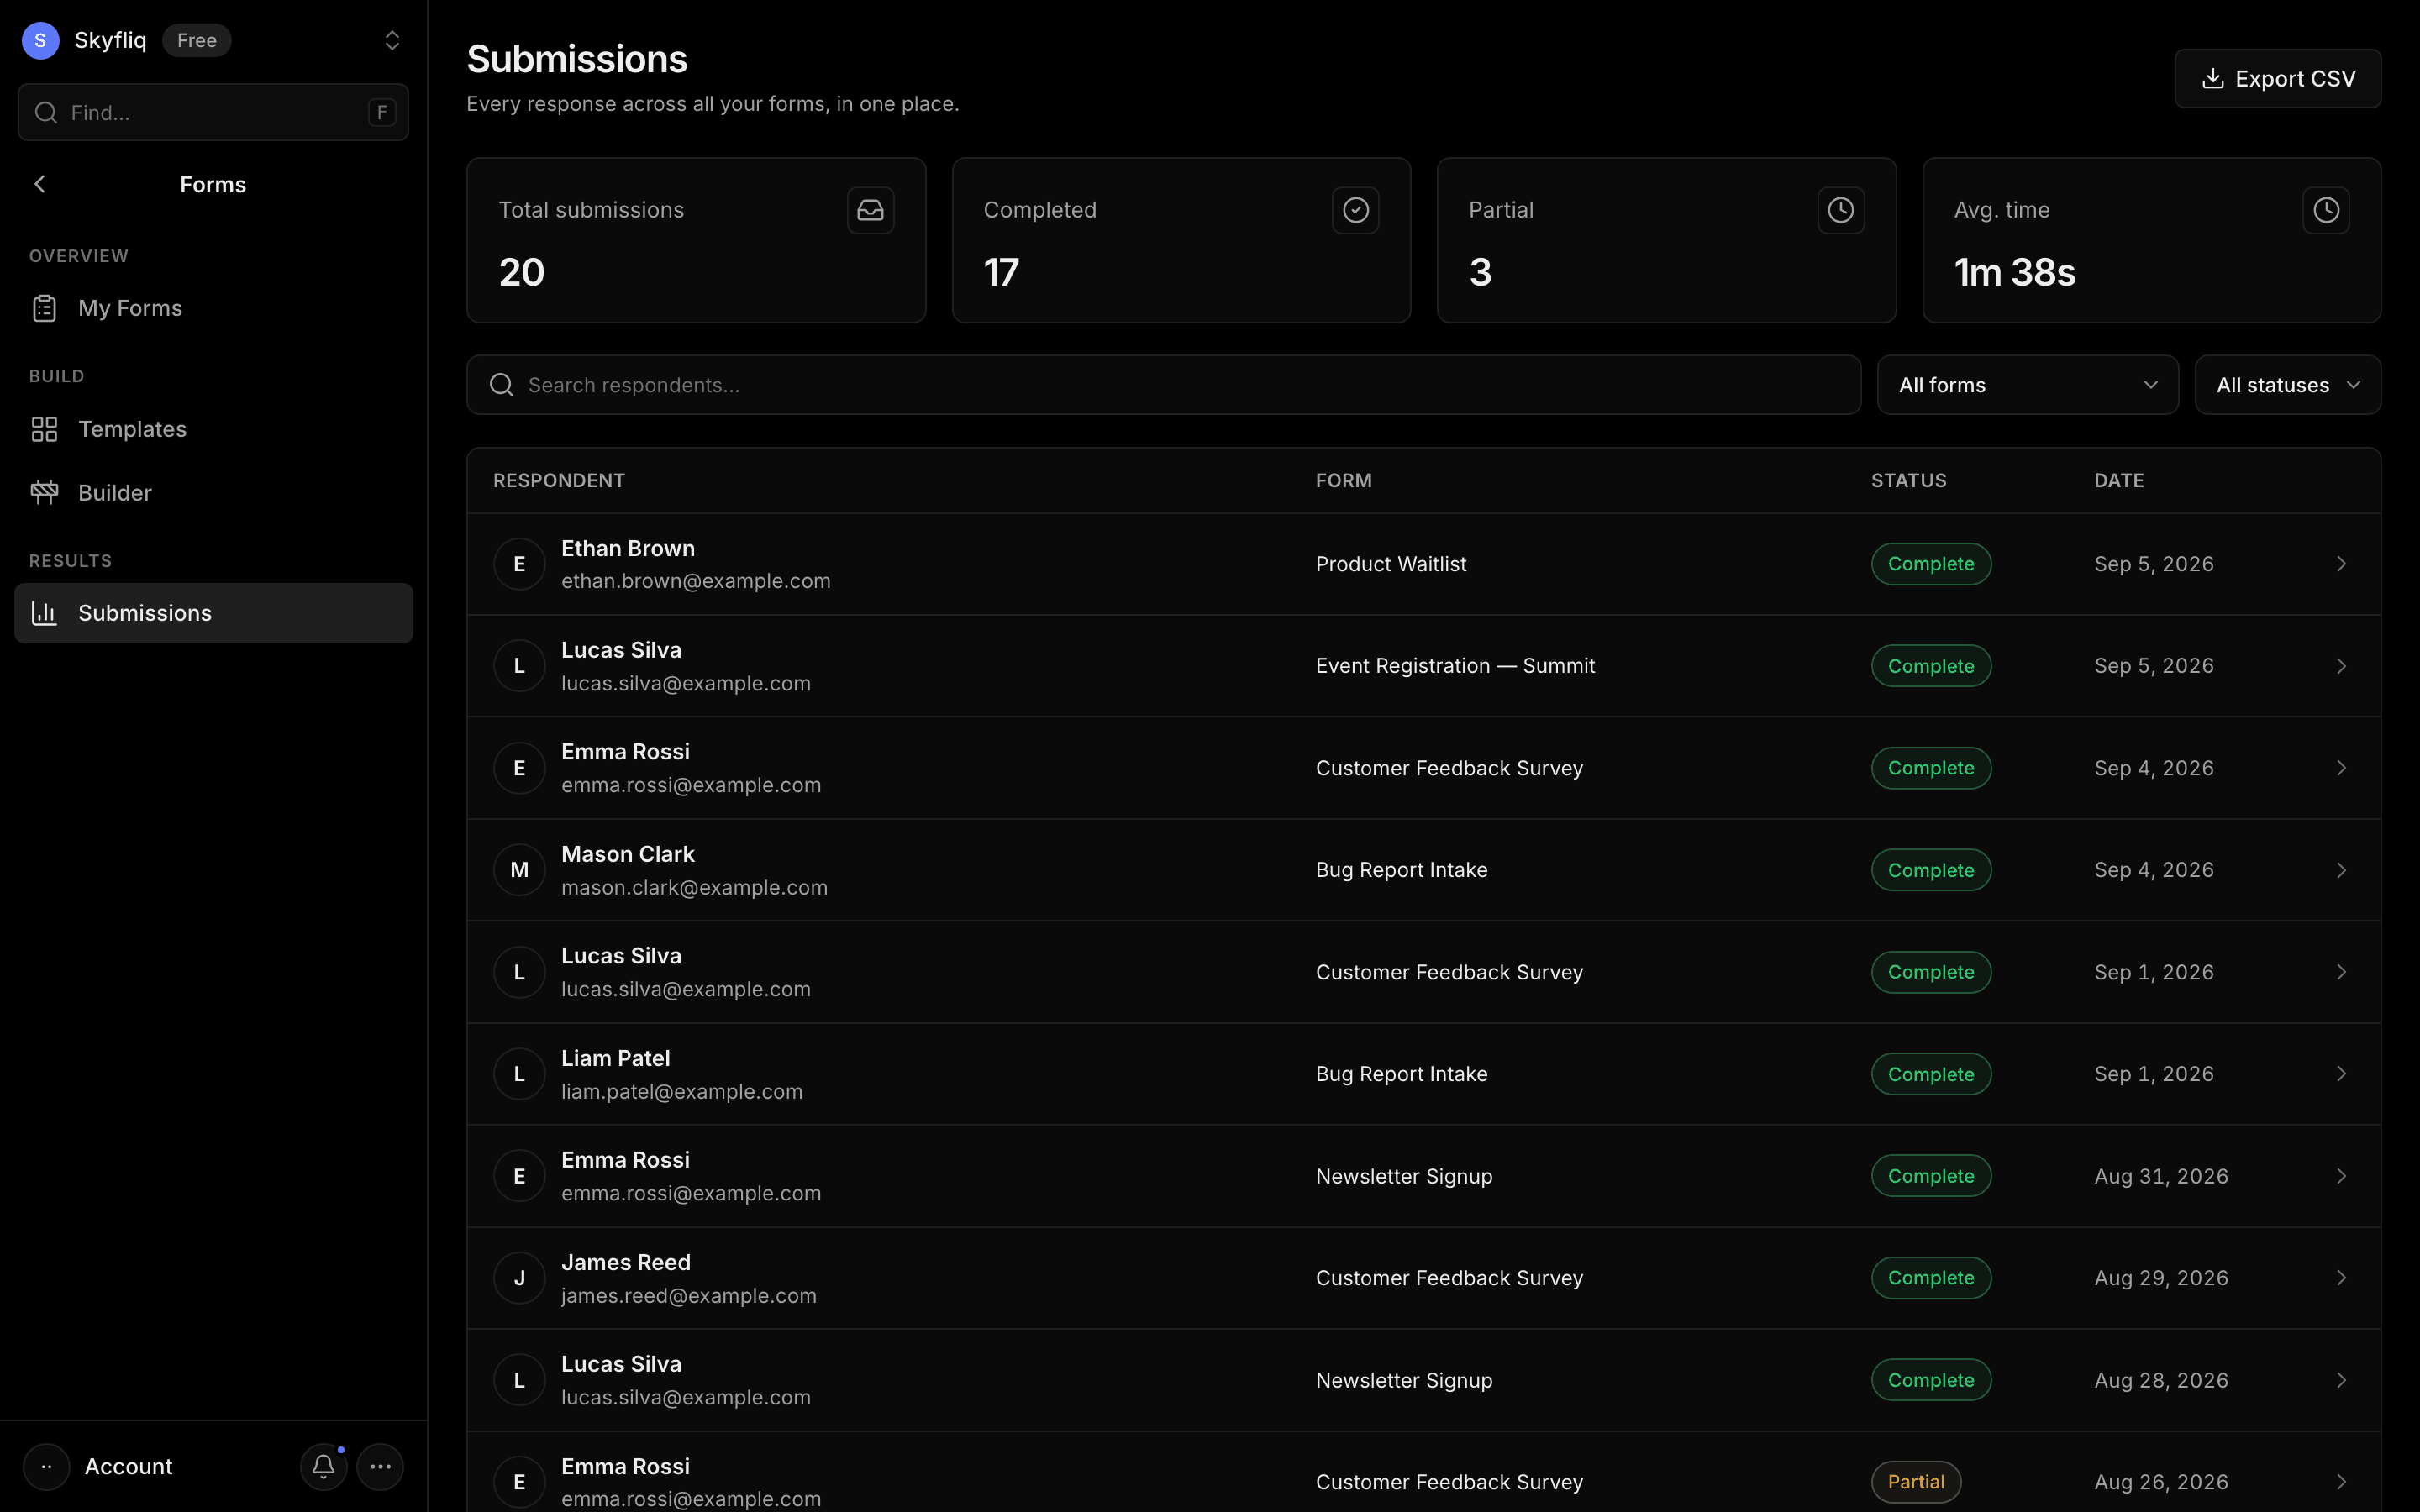The width and height of the screenshot is (2420, 1512).
Task: Select the Product Waitlist form cell
Action: [1391, 564]
